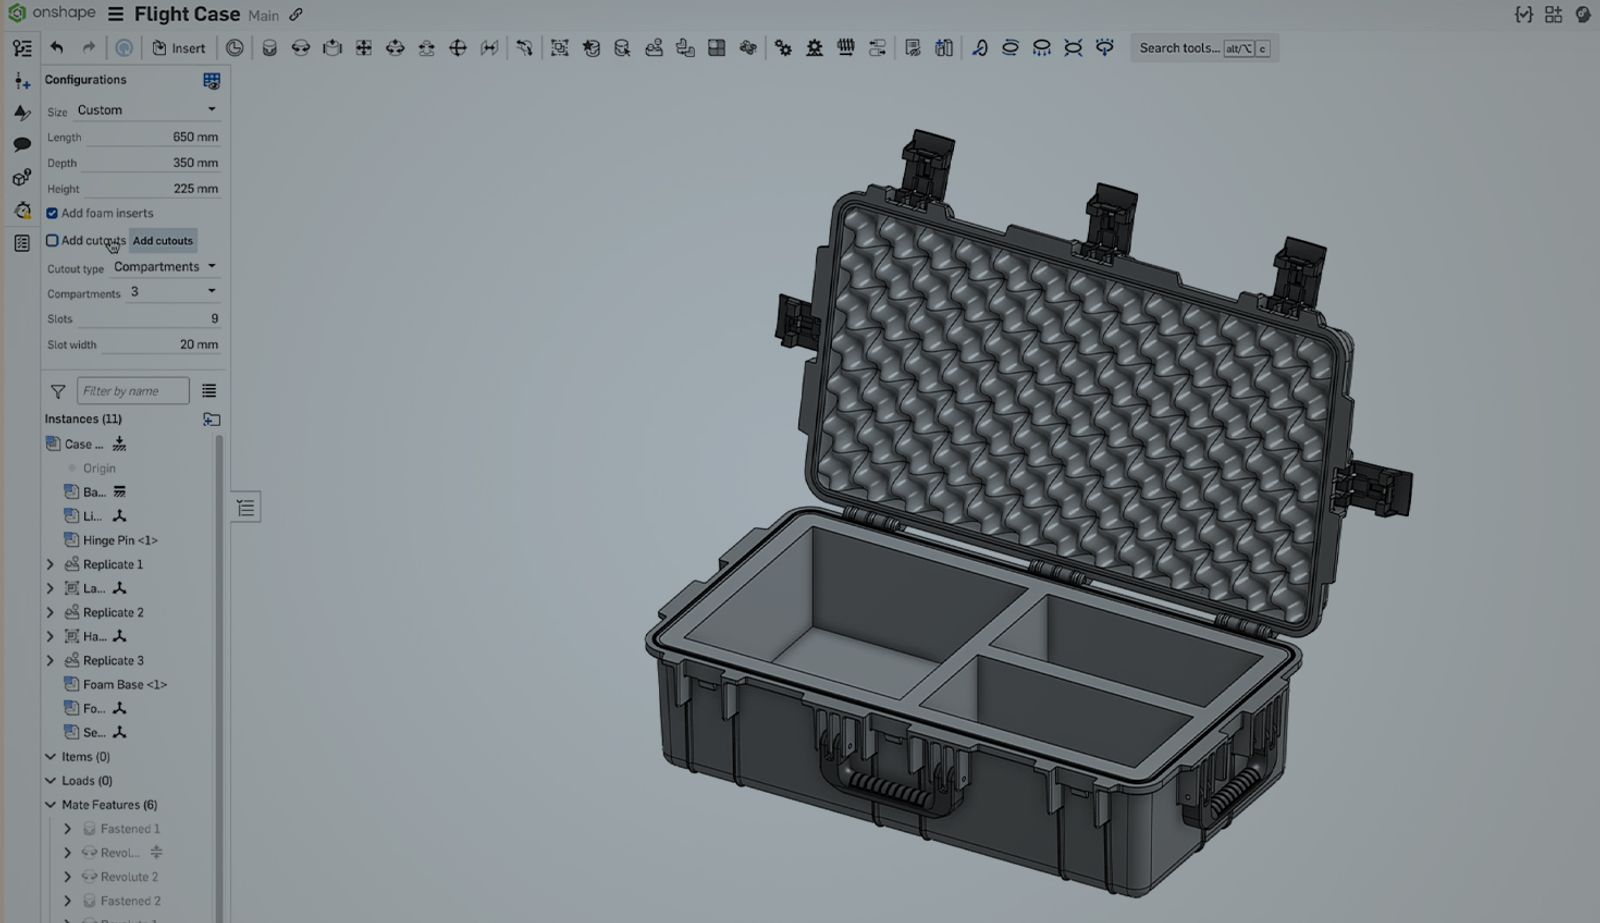The image size is (1600, 923).
Task: Toggle the instance list view icon
Action: point(209,391)
